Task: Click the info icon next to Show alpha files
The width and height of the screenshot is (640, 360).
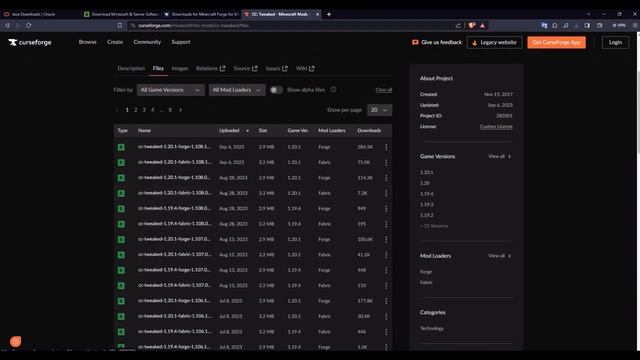Action: [333, 89]
